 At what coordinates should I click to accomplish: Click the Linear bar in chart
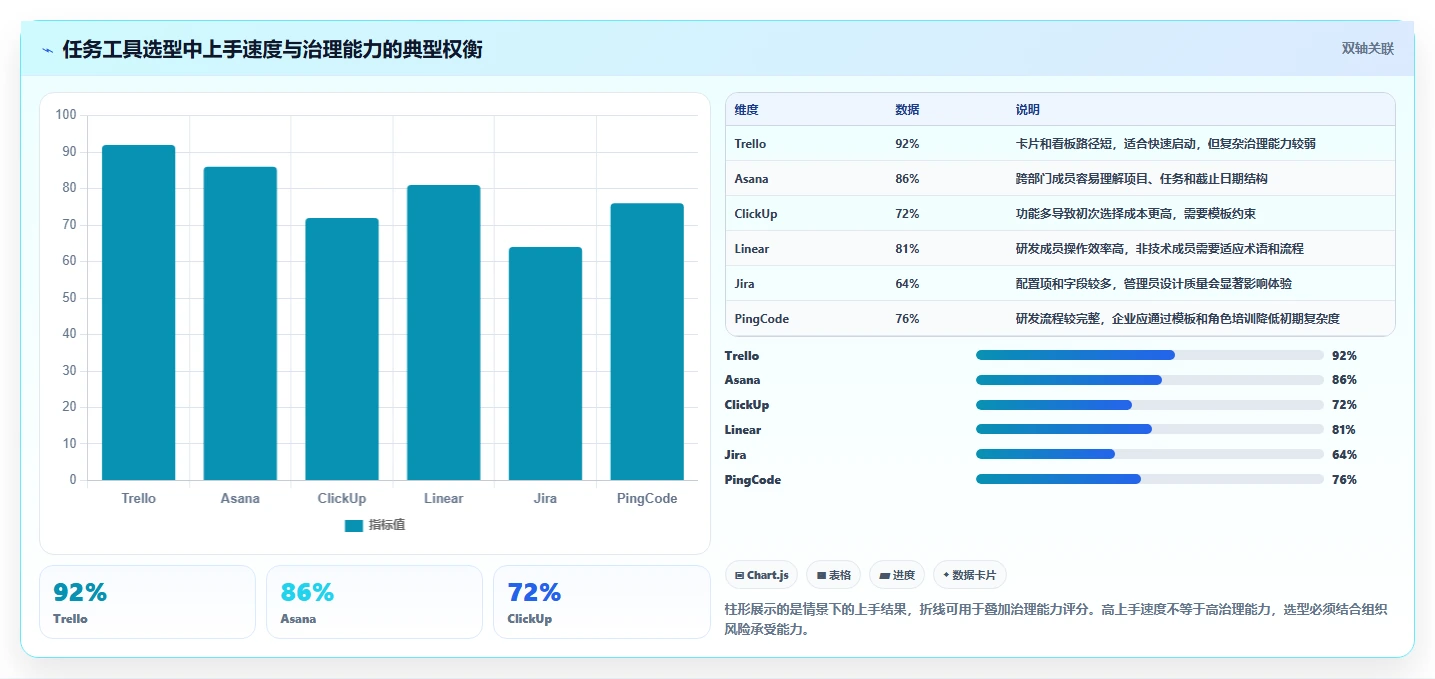coord(444,333)
